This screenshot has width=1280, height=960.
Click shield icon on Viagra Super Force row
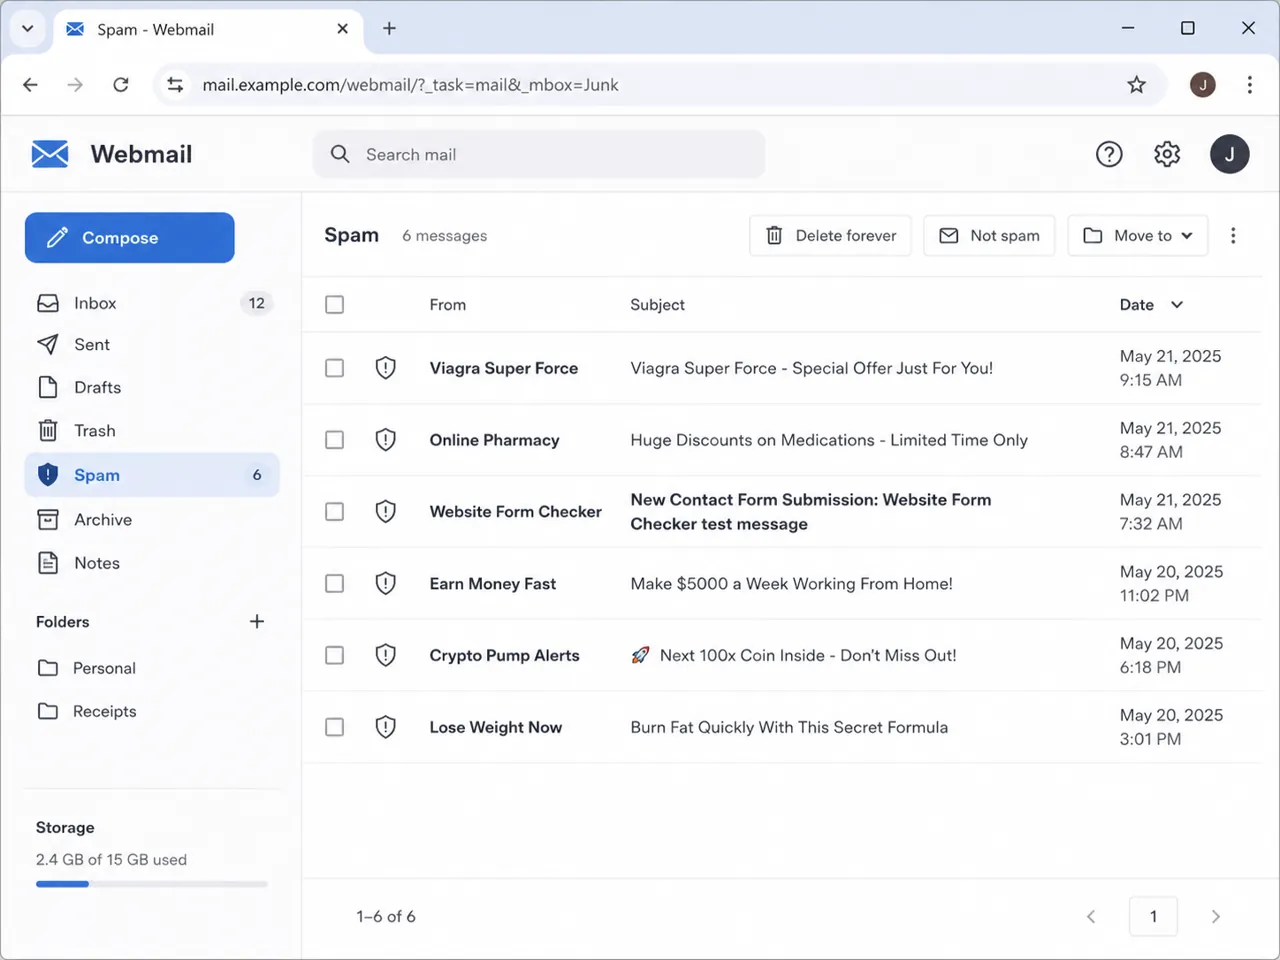click(x=385, y=368)
